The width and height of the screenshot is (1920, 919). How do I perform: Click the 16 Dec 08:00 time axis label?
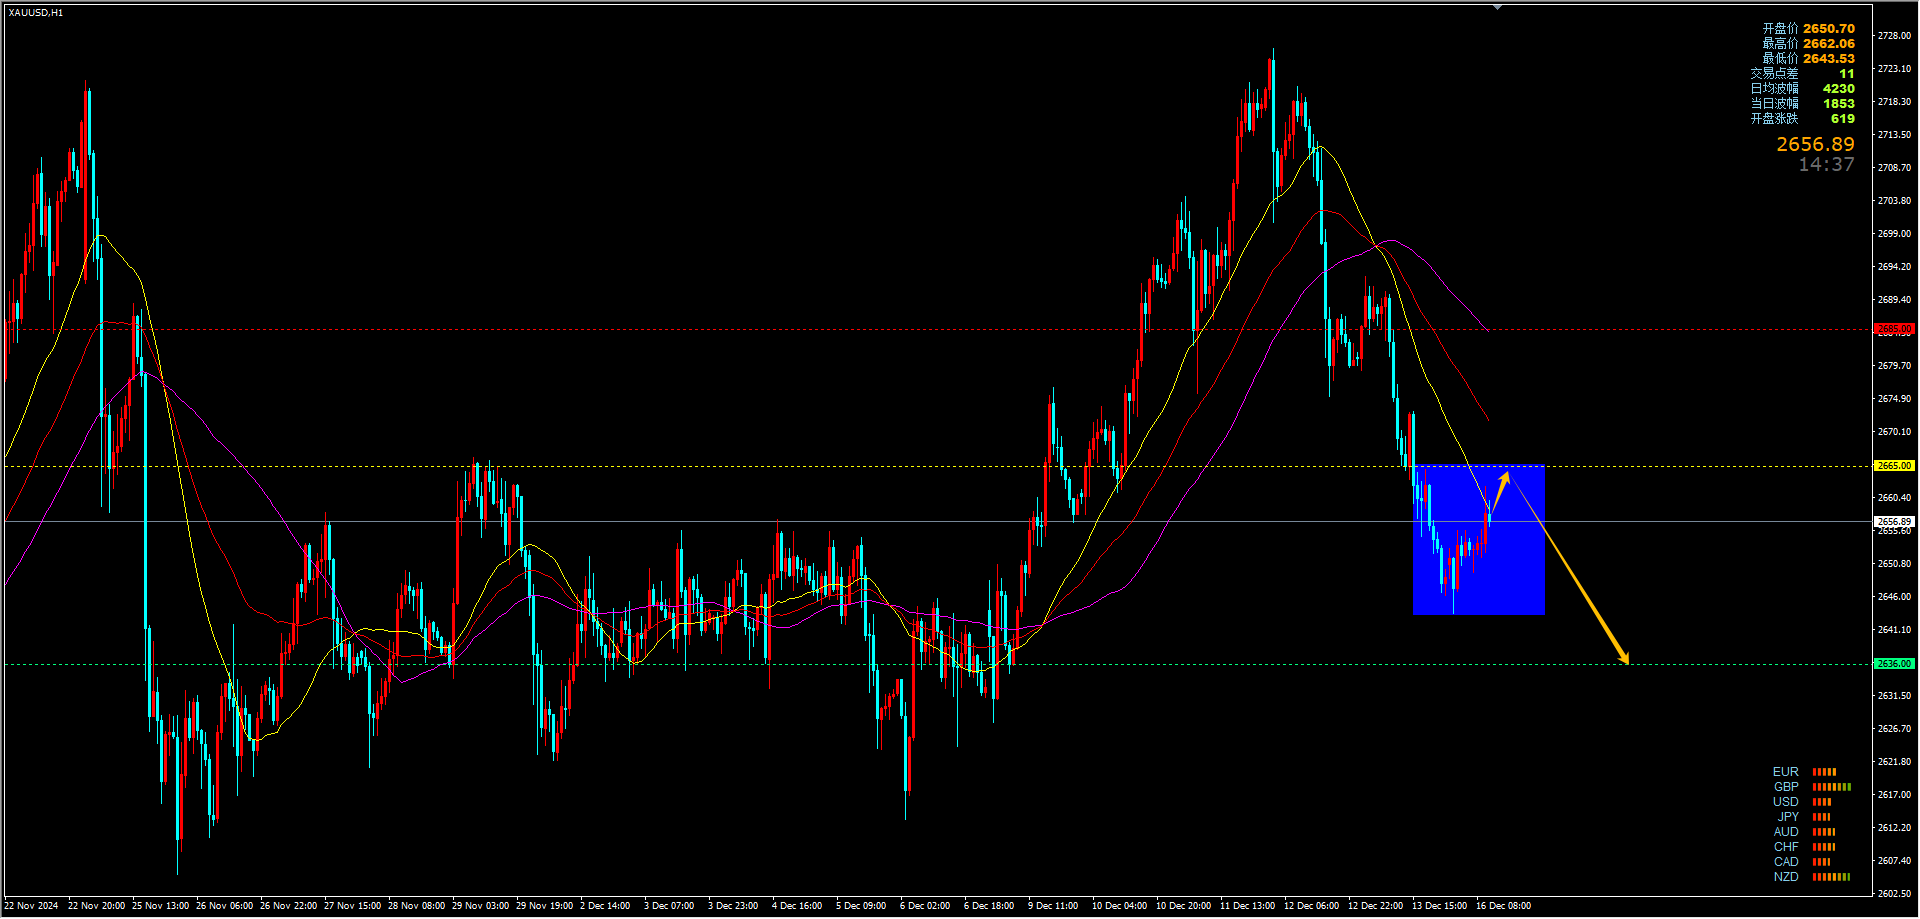coord(1503,906)
